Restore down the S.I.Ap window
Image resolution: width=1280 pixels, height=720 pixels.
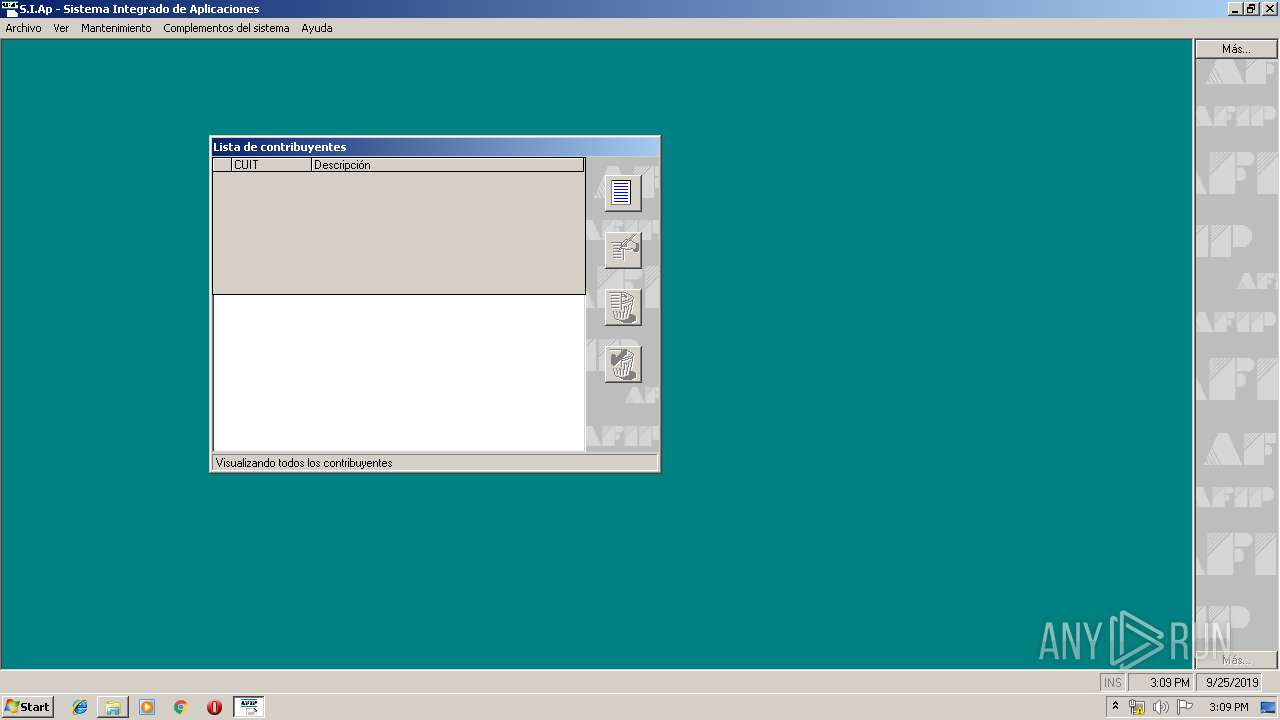(x=1251, y=9)
